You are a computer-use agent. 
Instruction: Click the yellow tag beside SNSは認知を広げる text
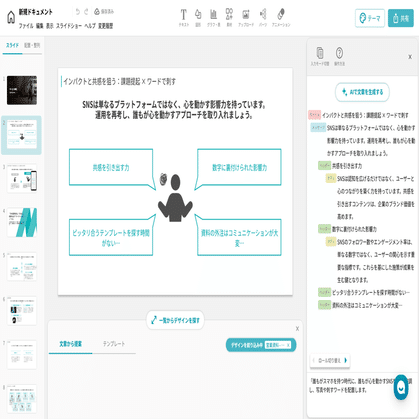331,178
